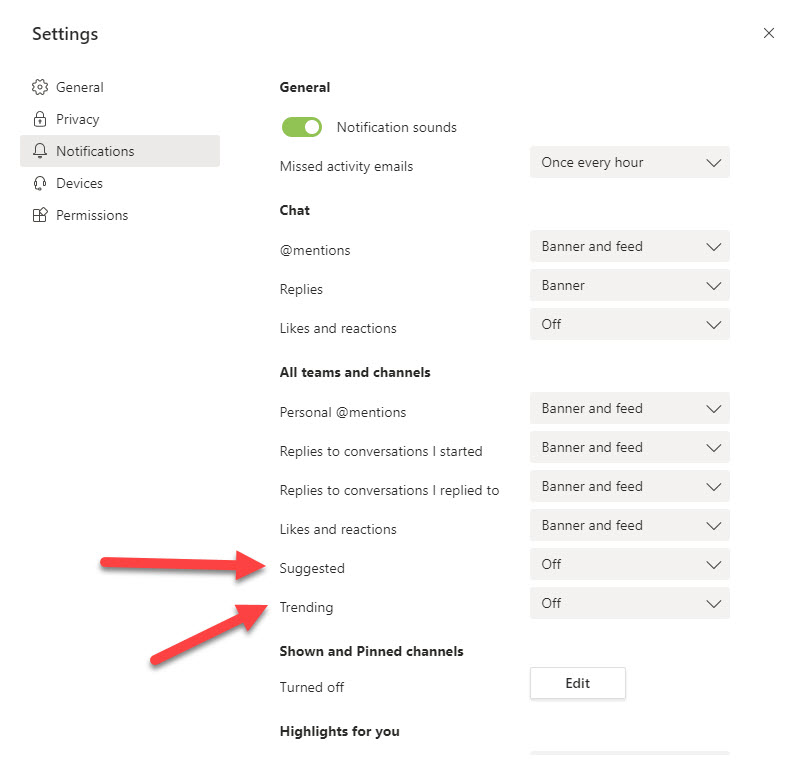Change Chat Likes and reactions setting
The width and height of the screenshot is (792, 780).
[x=629, y=324]
